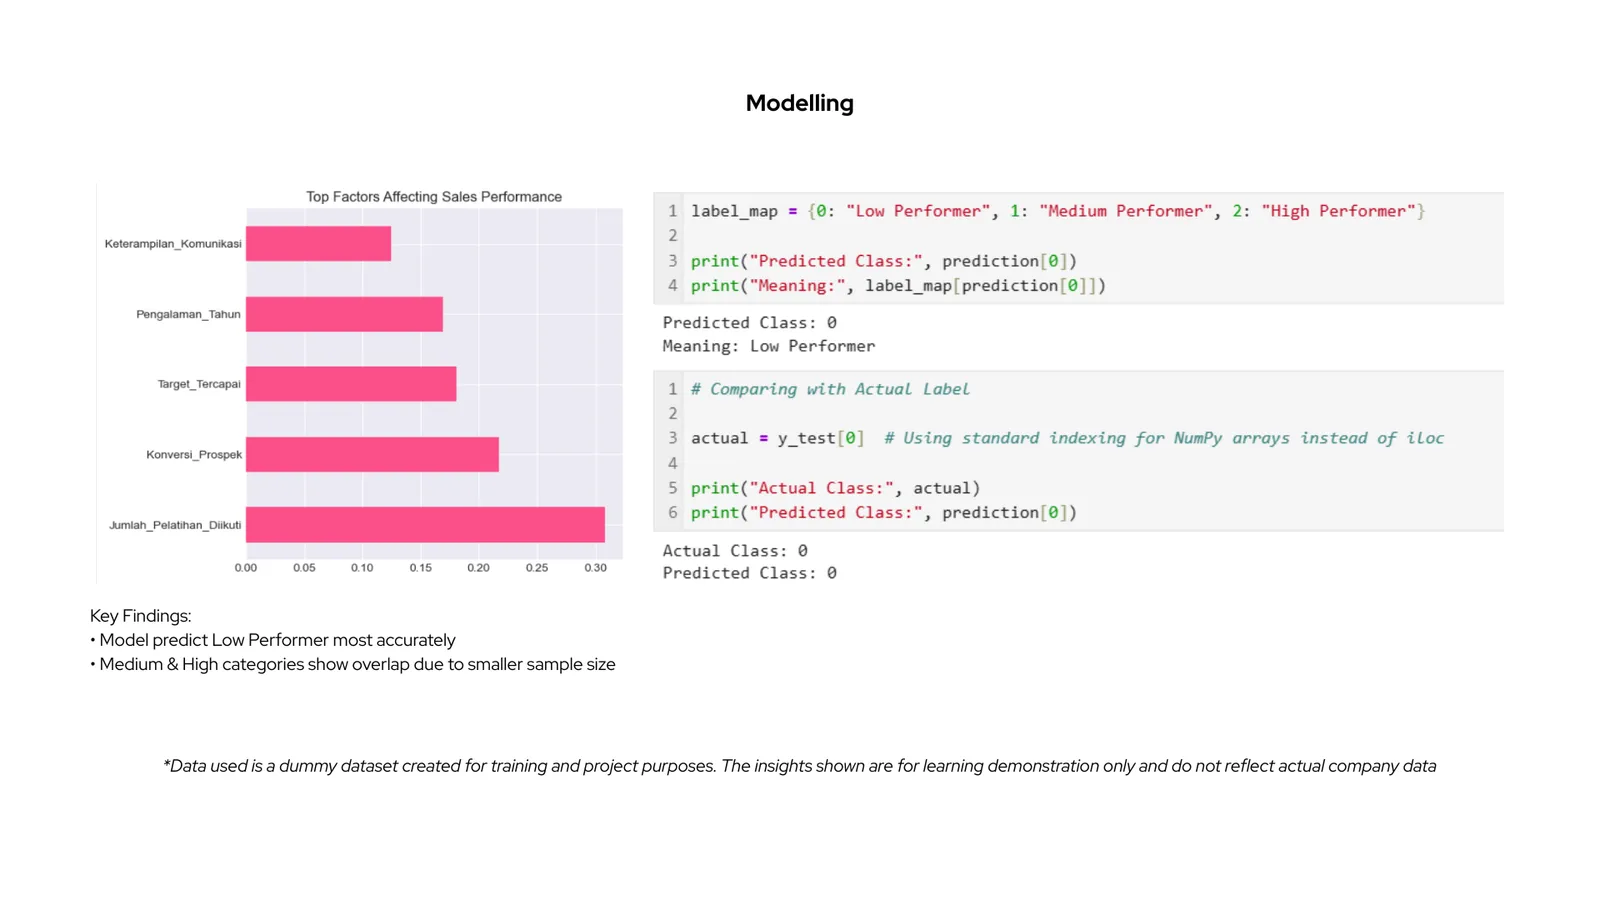Click the print Meaning code line
1600x900 pixels.
point(898,286)
